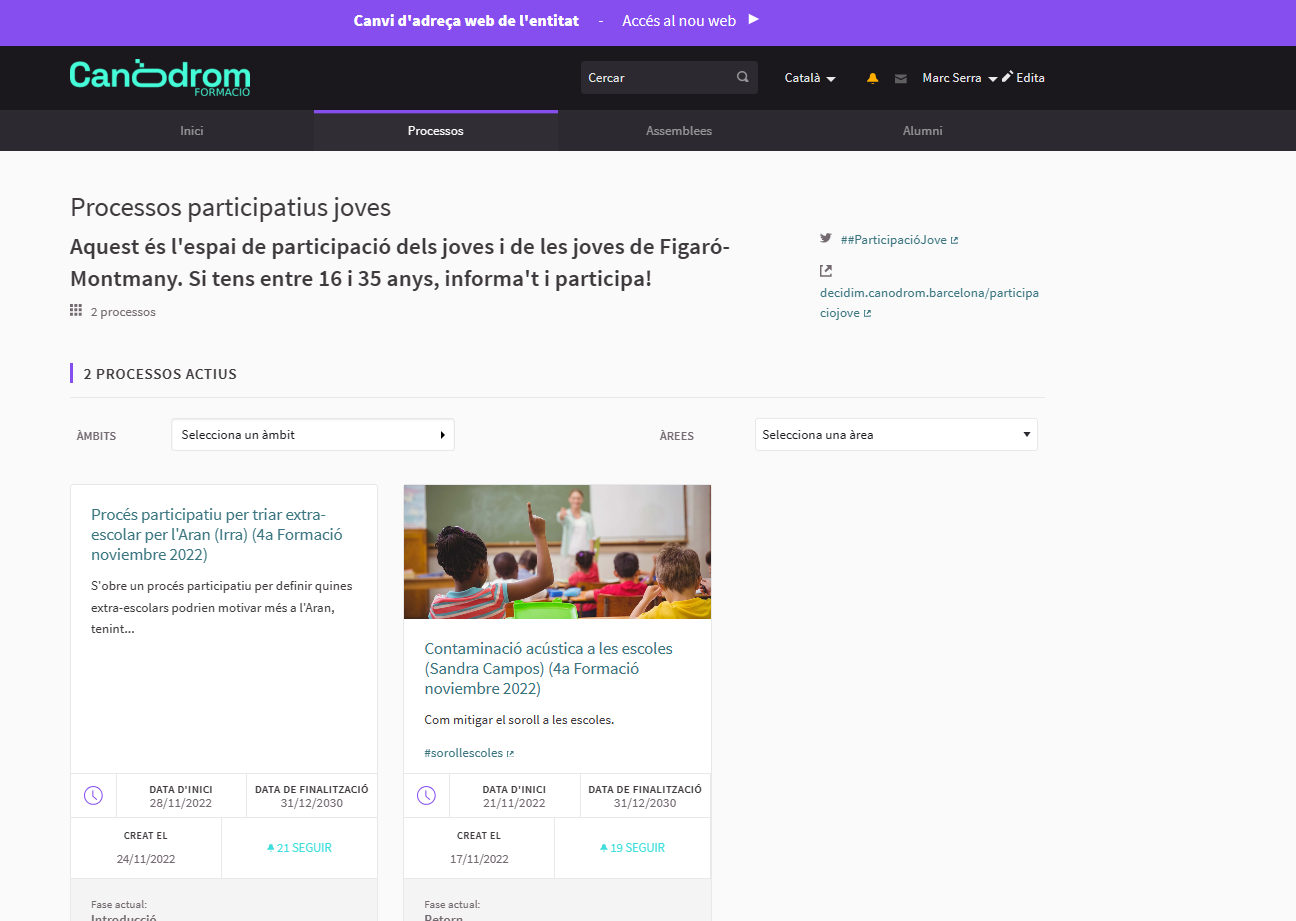The image size is (1296, 921).
Task: Click the 19 Seguir follow button
Action: pyautogui.click(x=632, y=848)
